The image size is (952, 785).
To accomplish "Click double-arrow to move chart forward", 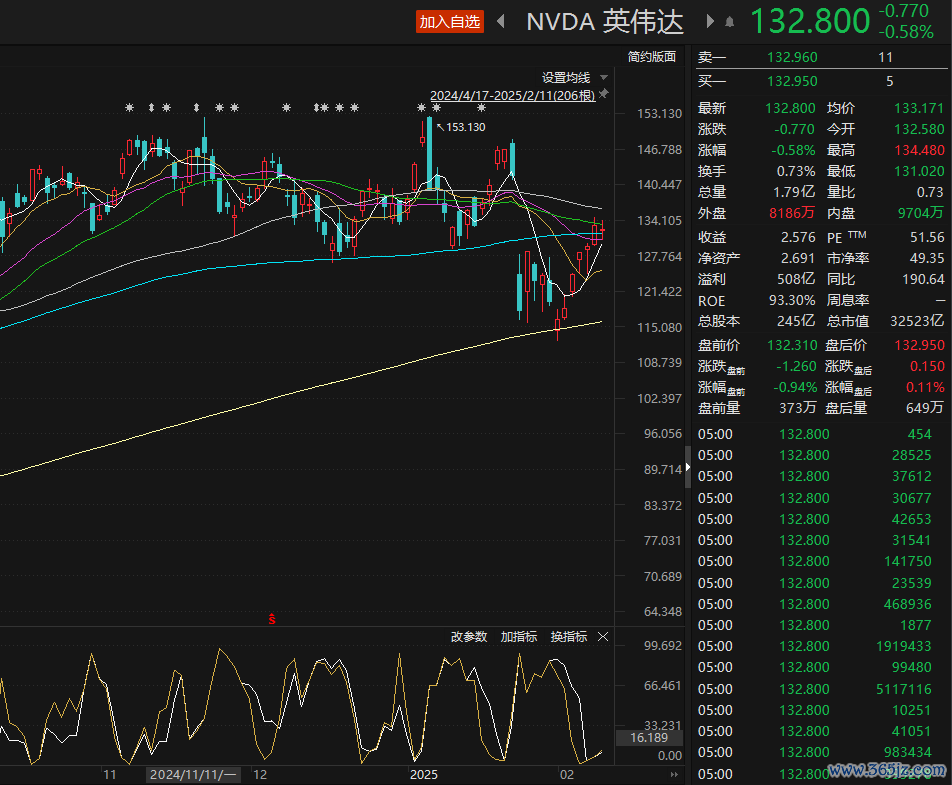I will click(x=674, y=775).
